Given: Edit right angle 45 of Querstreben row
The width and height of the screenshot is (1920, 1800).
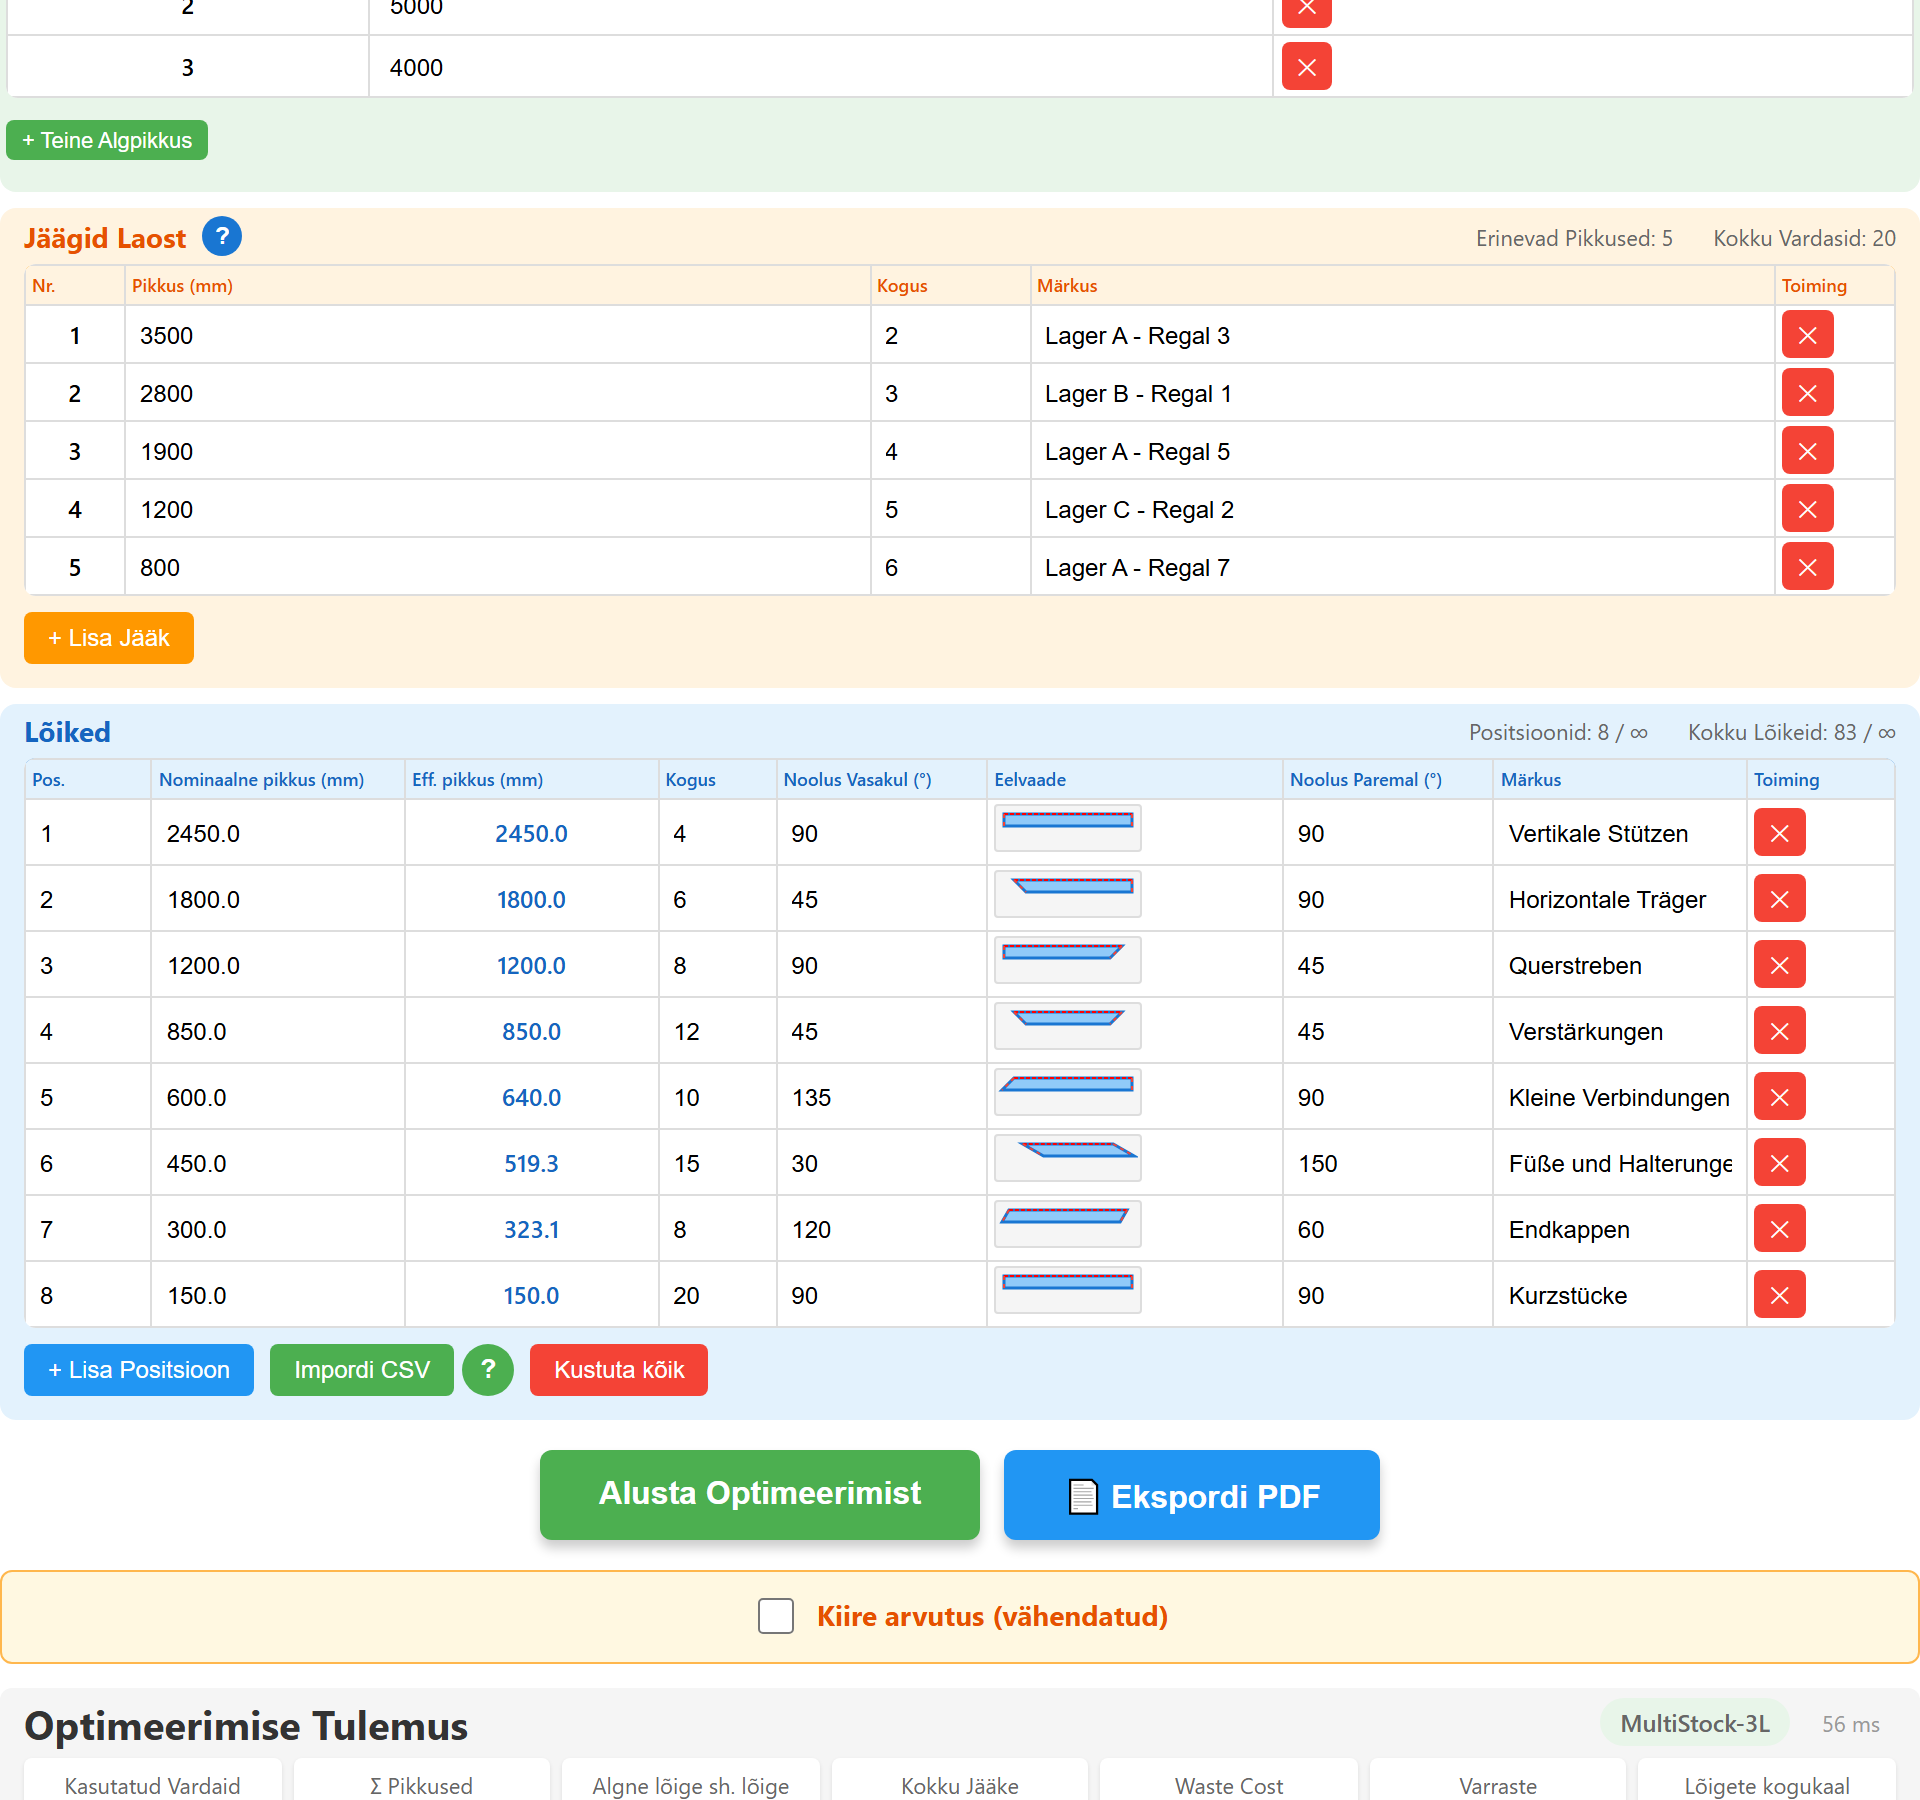Looking at the screenshot, I should pyautogui.click(x=1388, y=965).
